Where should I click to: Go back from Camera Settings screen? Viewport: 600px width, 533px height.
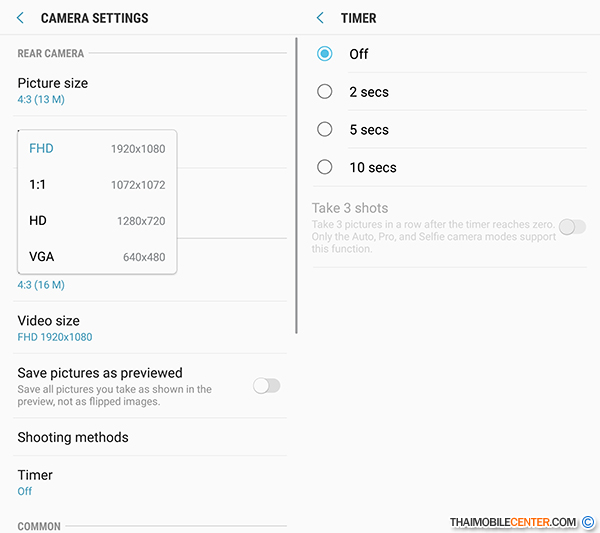[21, 18]
